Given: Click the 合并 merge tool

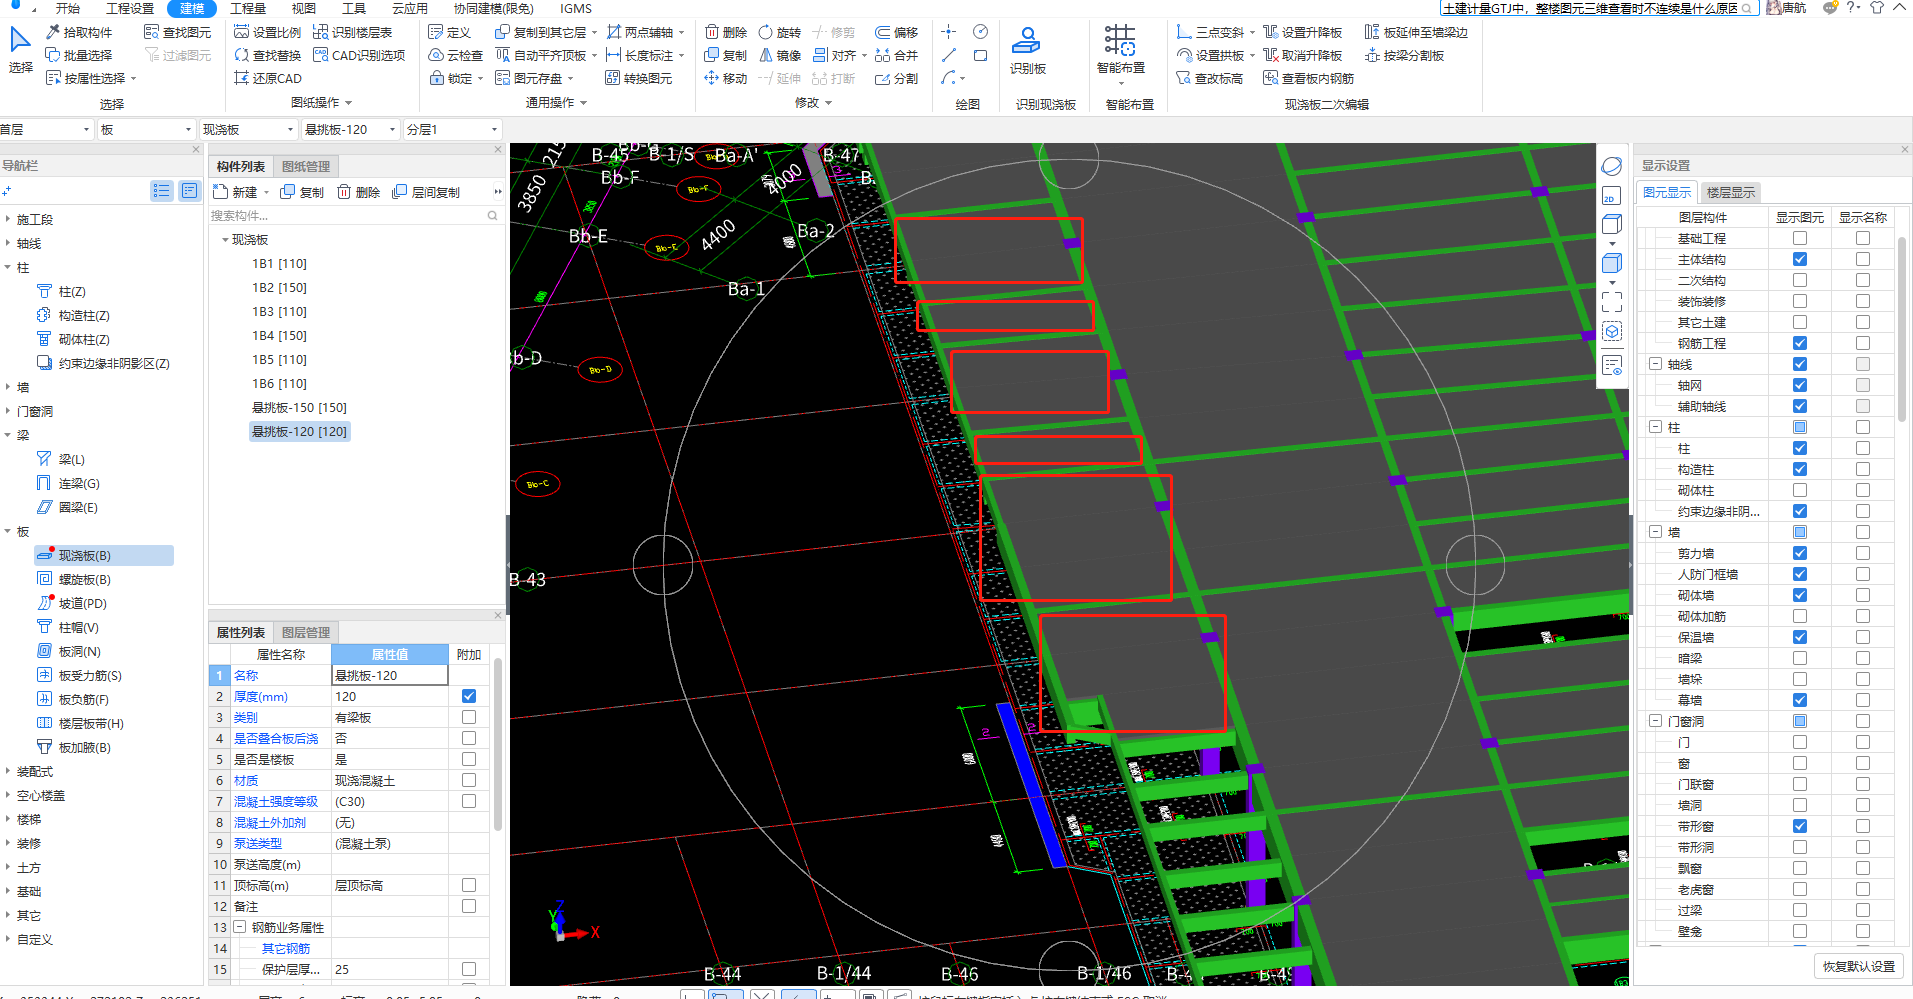Looking at the screenshot, I should click(896, 55).
